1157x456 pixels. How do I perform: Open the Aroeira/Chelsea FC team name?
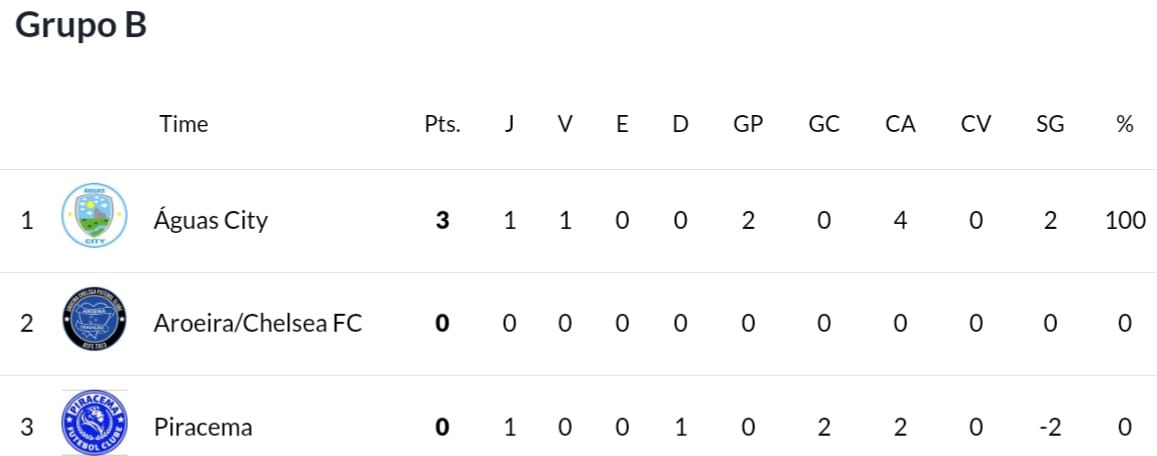pos(258,323)
